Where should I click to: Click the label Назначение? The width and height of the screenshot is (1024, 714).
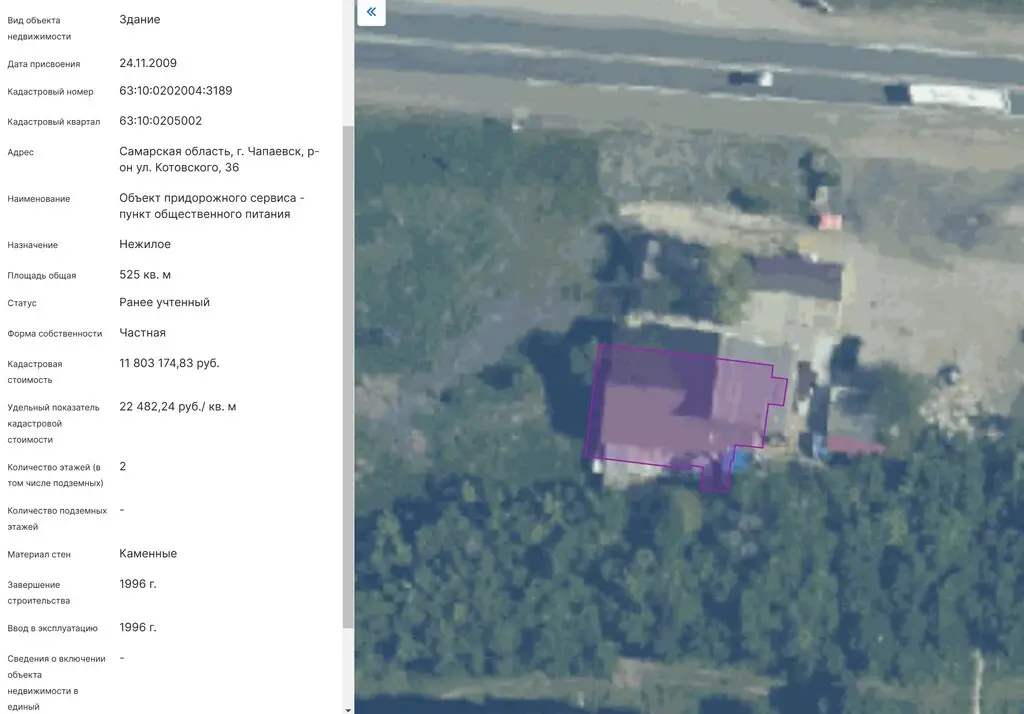tap(33, 245)
